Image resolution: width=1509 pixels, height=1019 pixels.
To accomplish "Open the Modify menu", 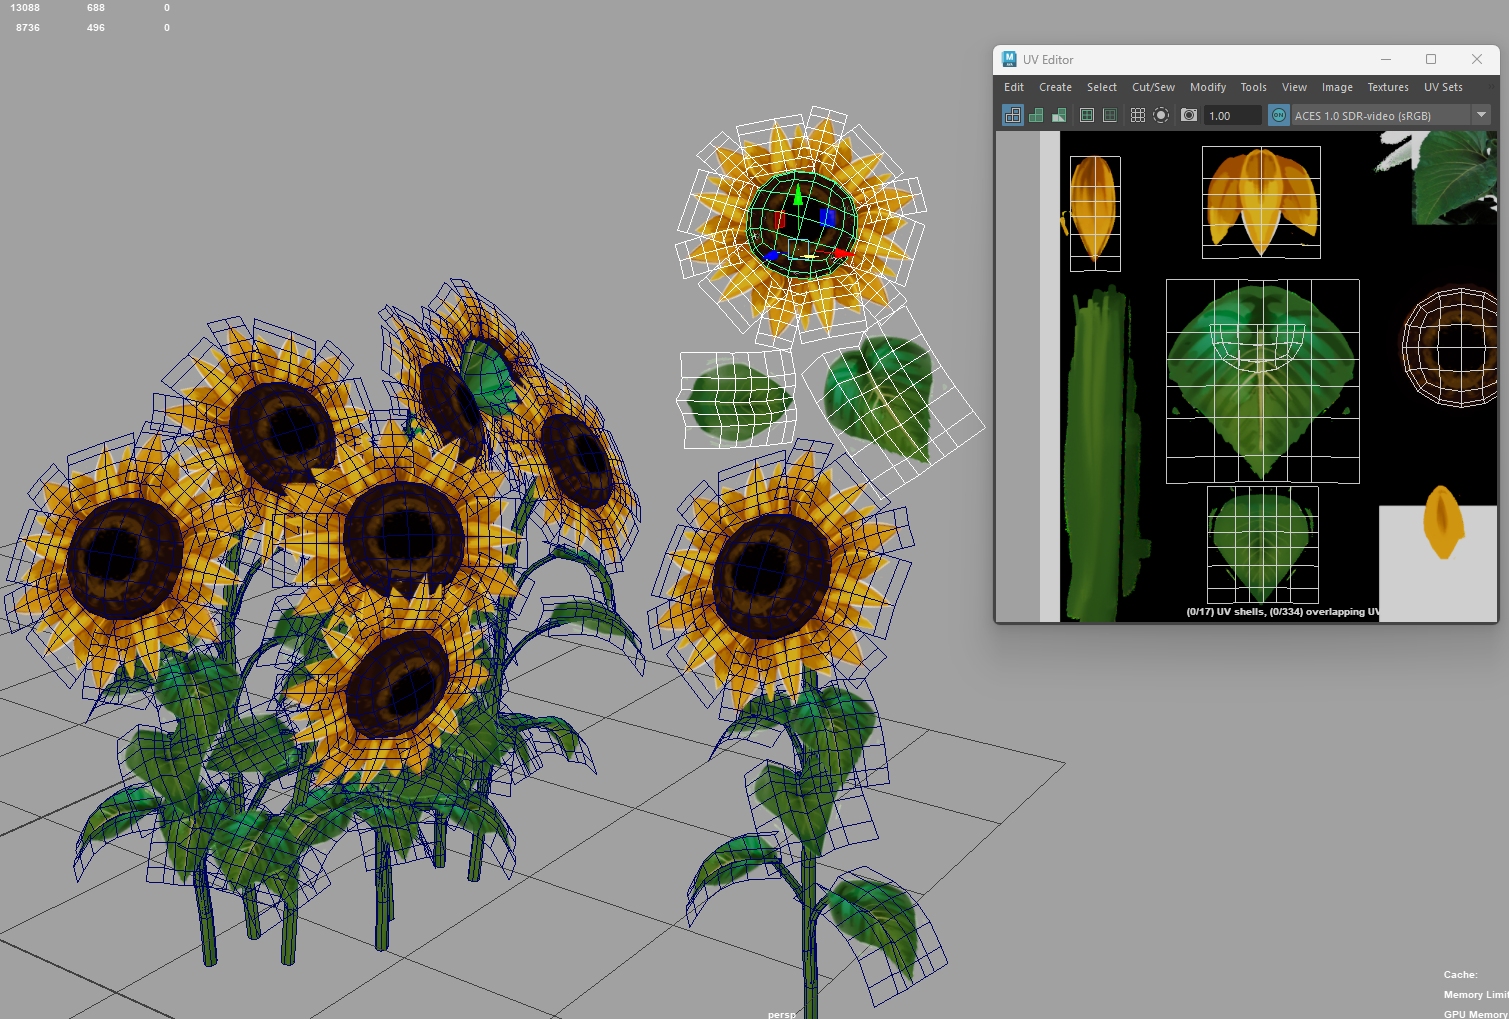I will tap(1208, 88).
